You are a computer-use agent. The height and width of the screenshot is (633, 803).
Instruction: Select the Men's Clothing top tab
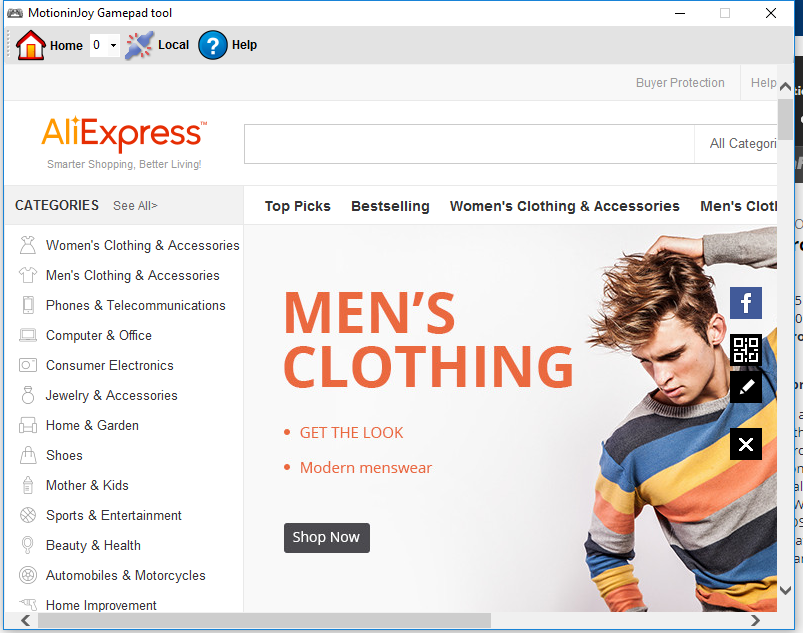(x=738, y=206)
